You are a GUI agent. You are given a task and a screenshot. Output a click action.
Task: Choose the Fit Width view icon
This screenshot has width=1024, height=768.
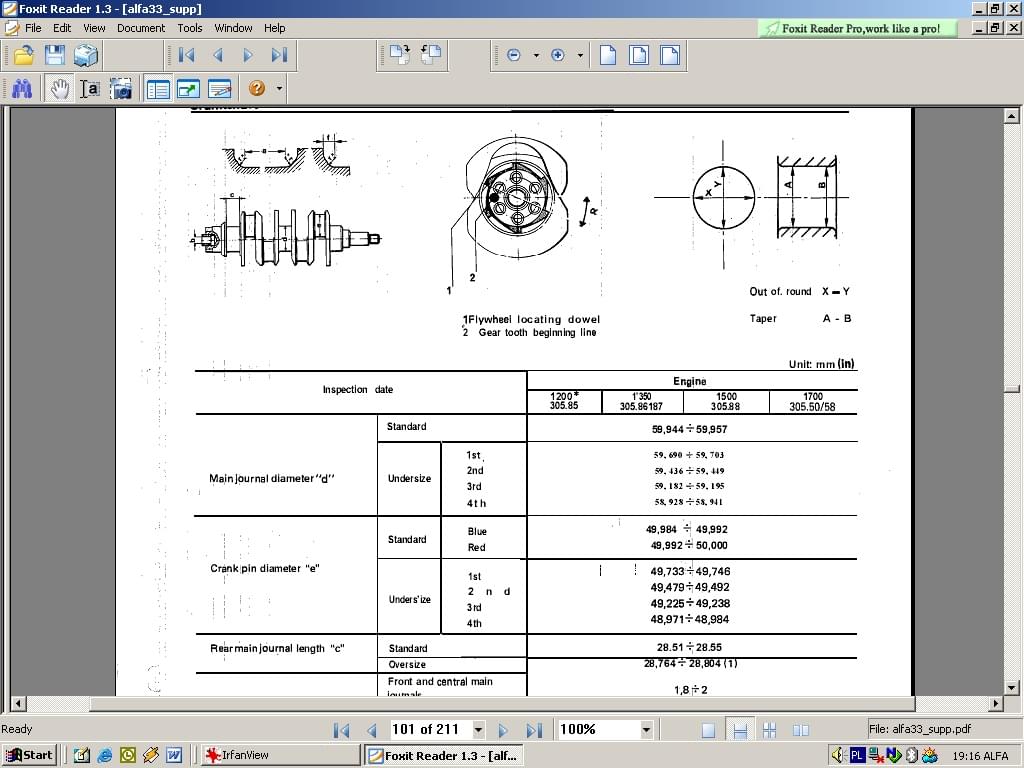[670, 55]
